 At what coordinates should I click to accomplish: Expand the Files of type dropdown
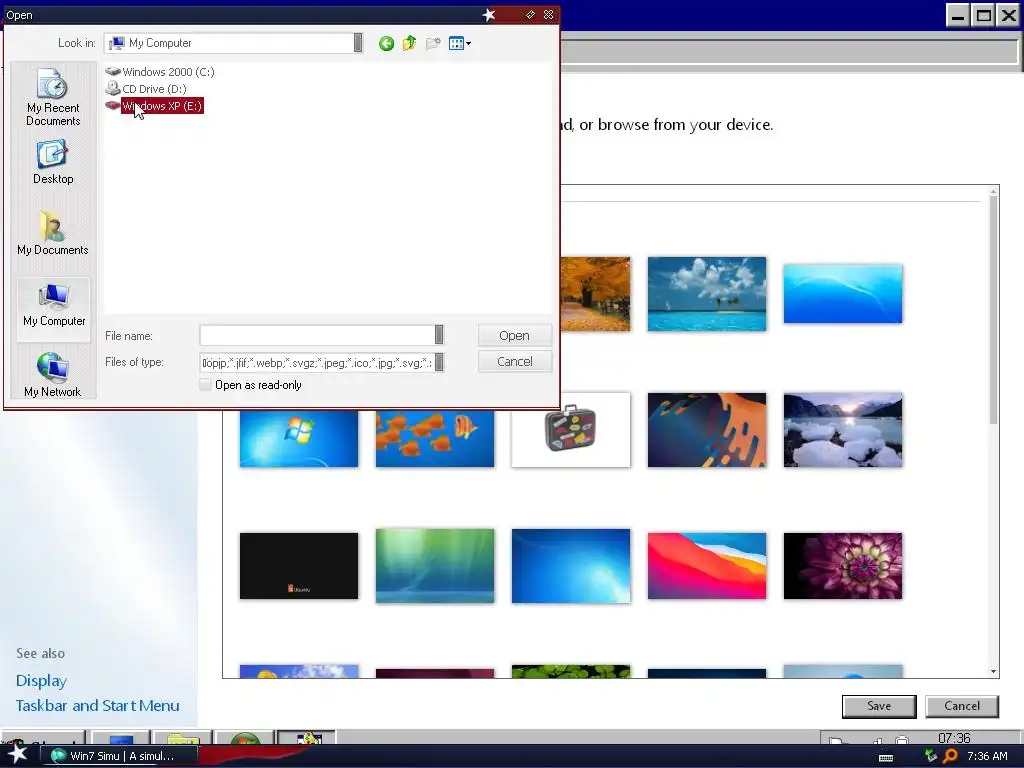pos(439,362)
